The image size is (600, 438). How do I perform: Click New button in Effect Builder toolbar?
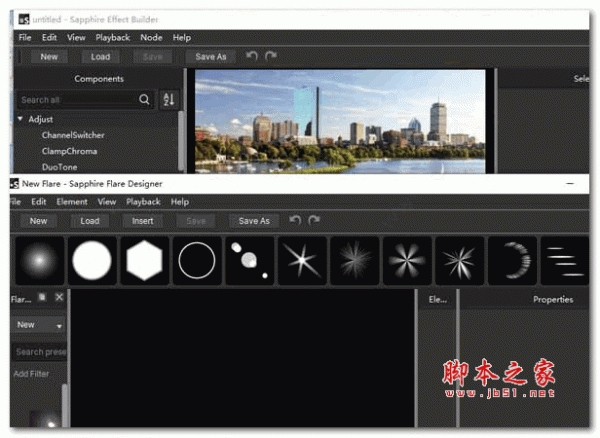[x=49, y=57]
